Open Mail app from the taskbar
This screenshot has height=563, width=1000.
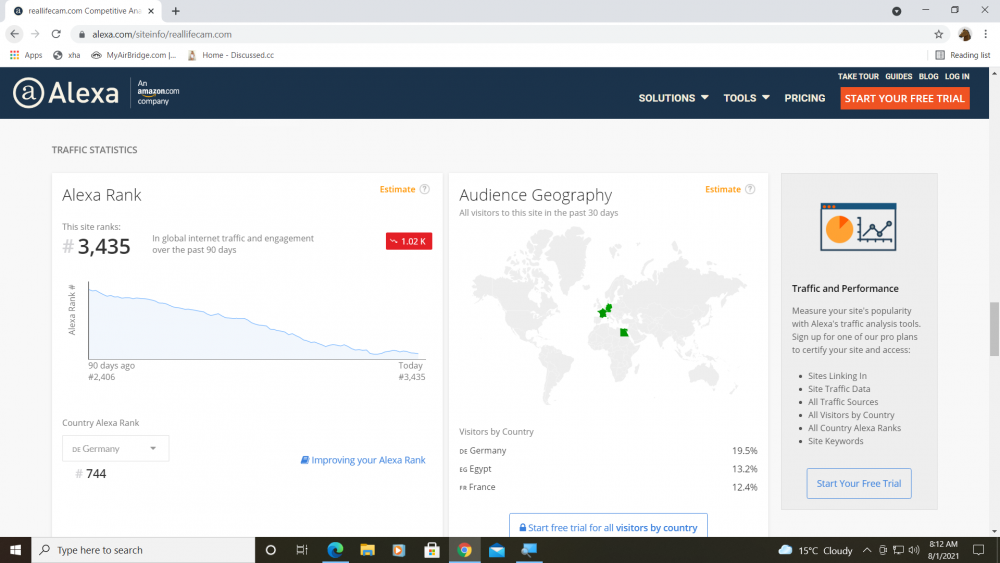pyautogui.click(x=497, y=550)
